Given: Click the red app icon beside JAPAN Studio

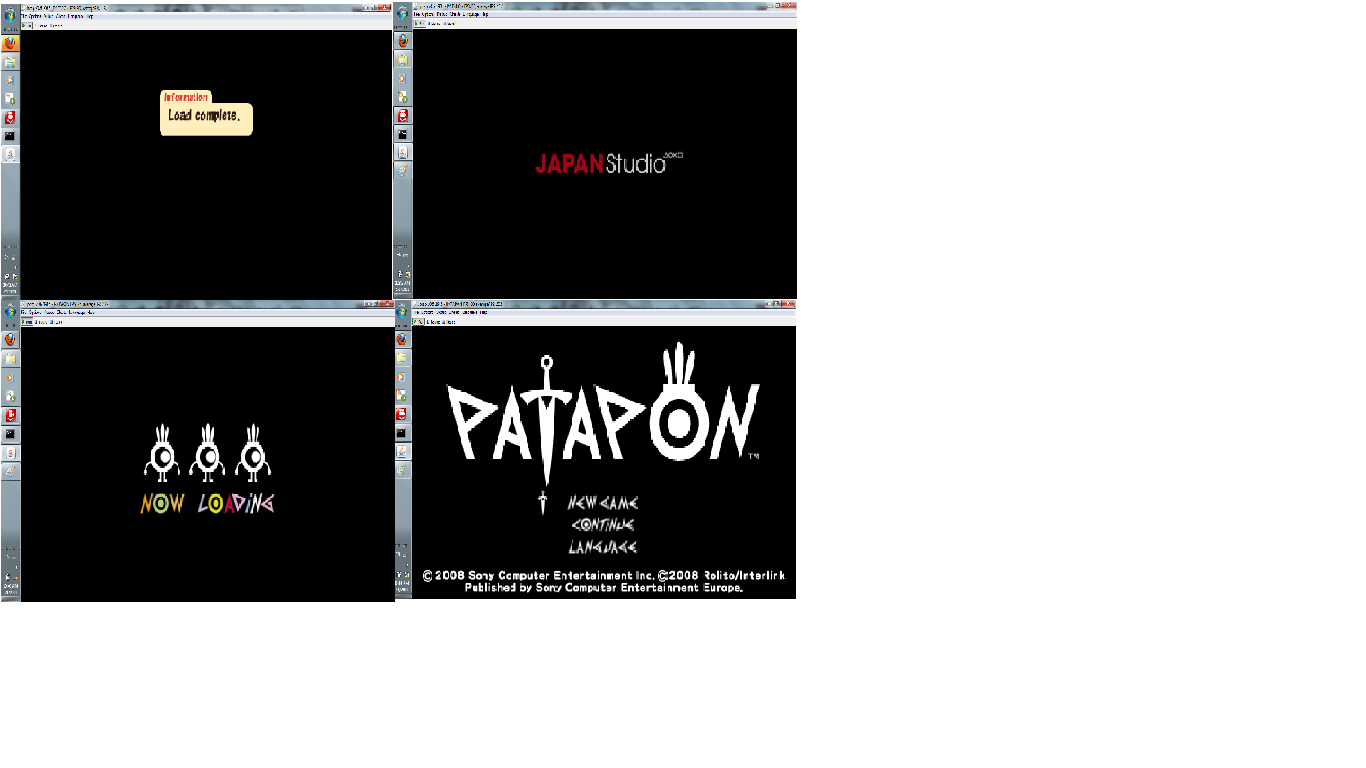Looking at the screenshot, I should [x=404, y=115].
